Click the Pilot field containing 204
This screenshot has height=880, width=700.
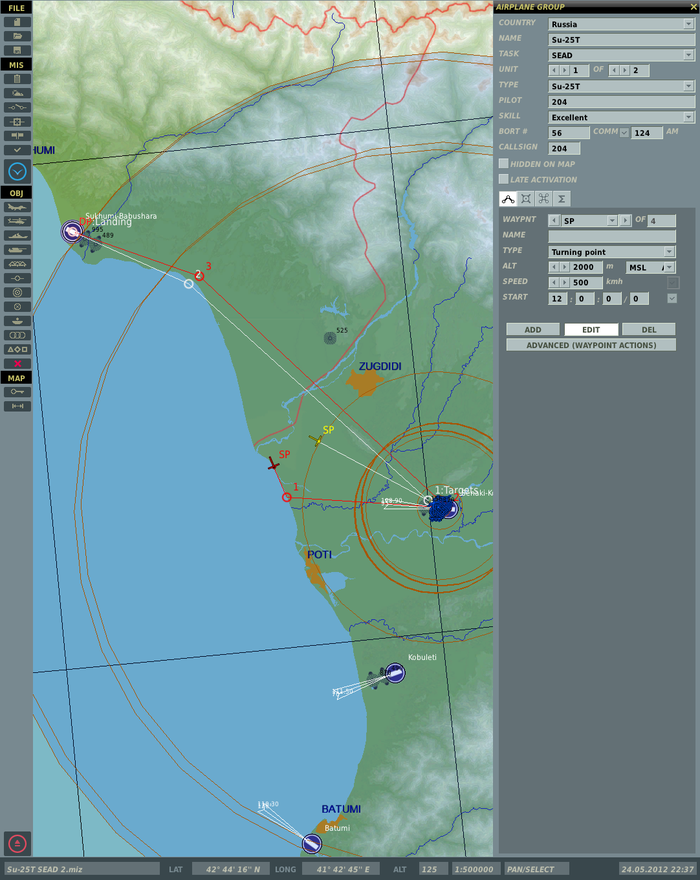[621, 102]
